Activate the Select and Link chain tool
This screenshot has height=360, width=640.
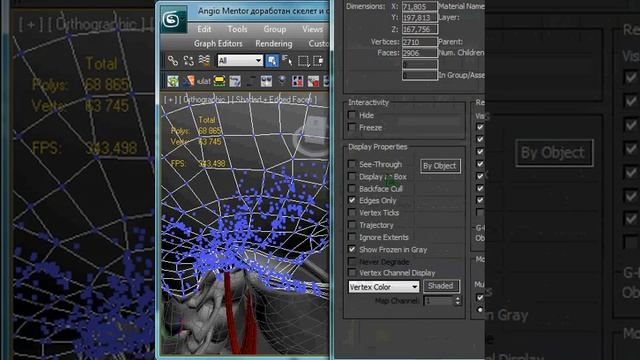pos(173,61)
